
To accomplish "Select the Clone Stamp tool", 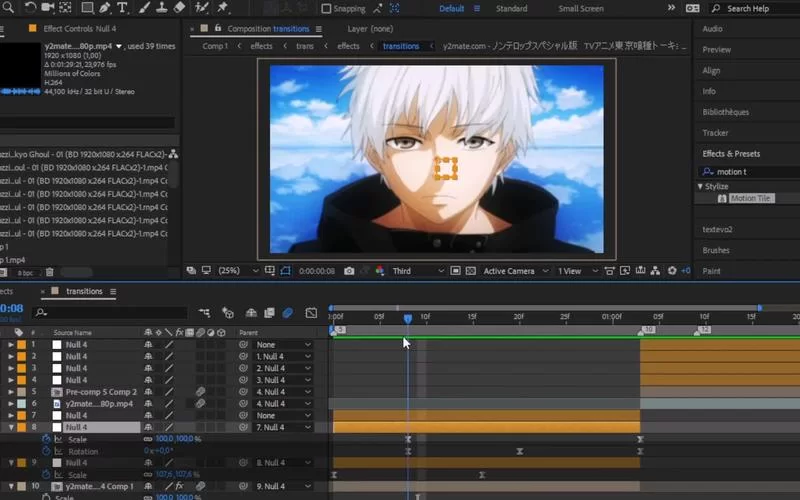I will 162,8.
